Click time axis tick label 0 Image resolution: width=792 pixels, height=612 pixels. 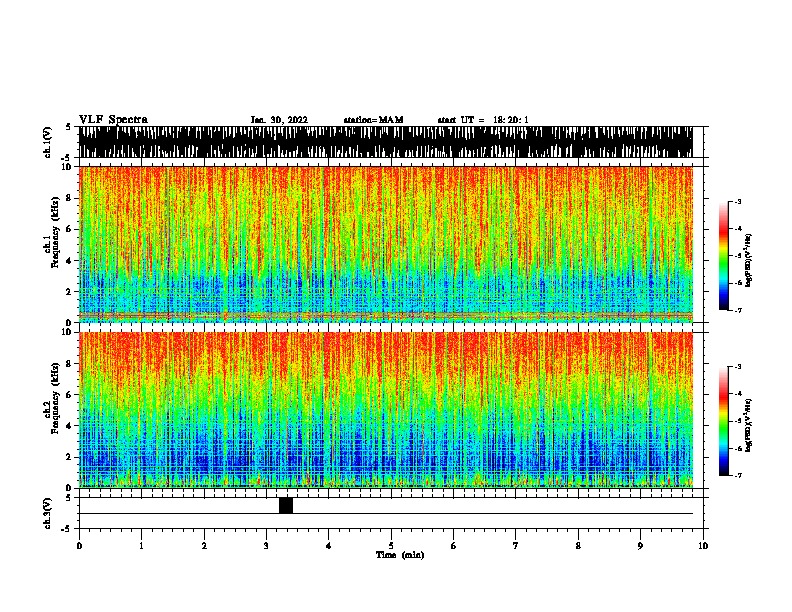click(79, 546)
